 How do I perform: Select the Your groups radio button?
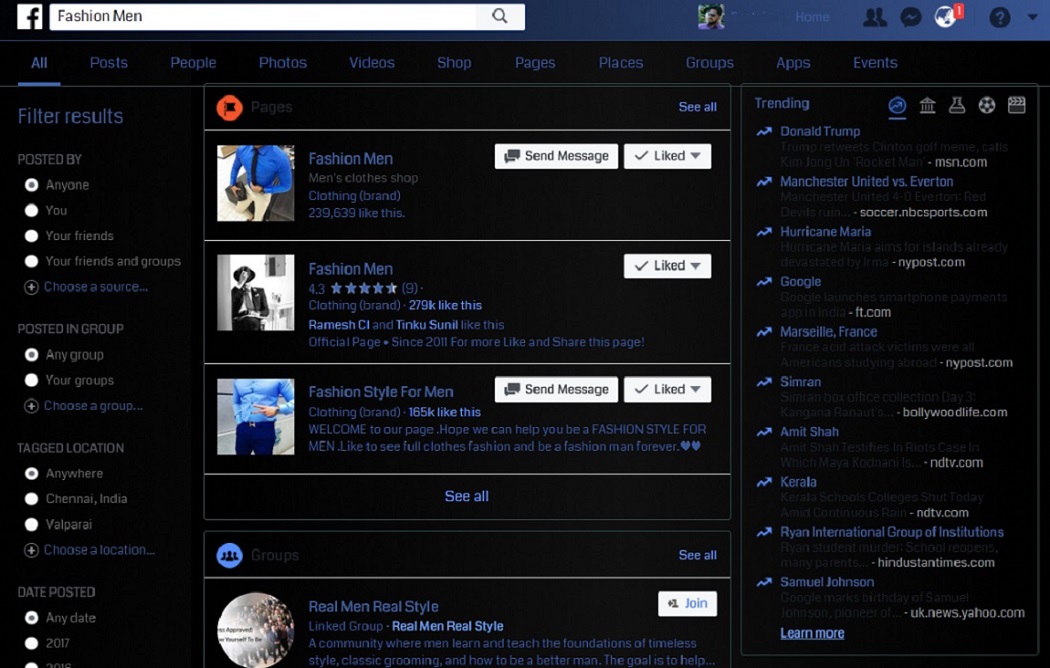(x=31, y=380)
